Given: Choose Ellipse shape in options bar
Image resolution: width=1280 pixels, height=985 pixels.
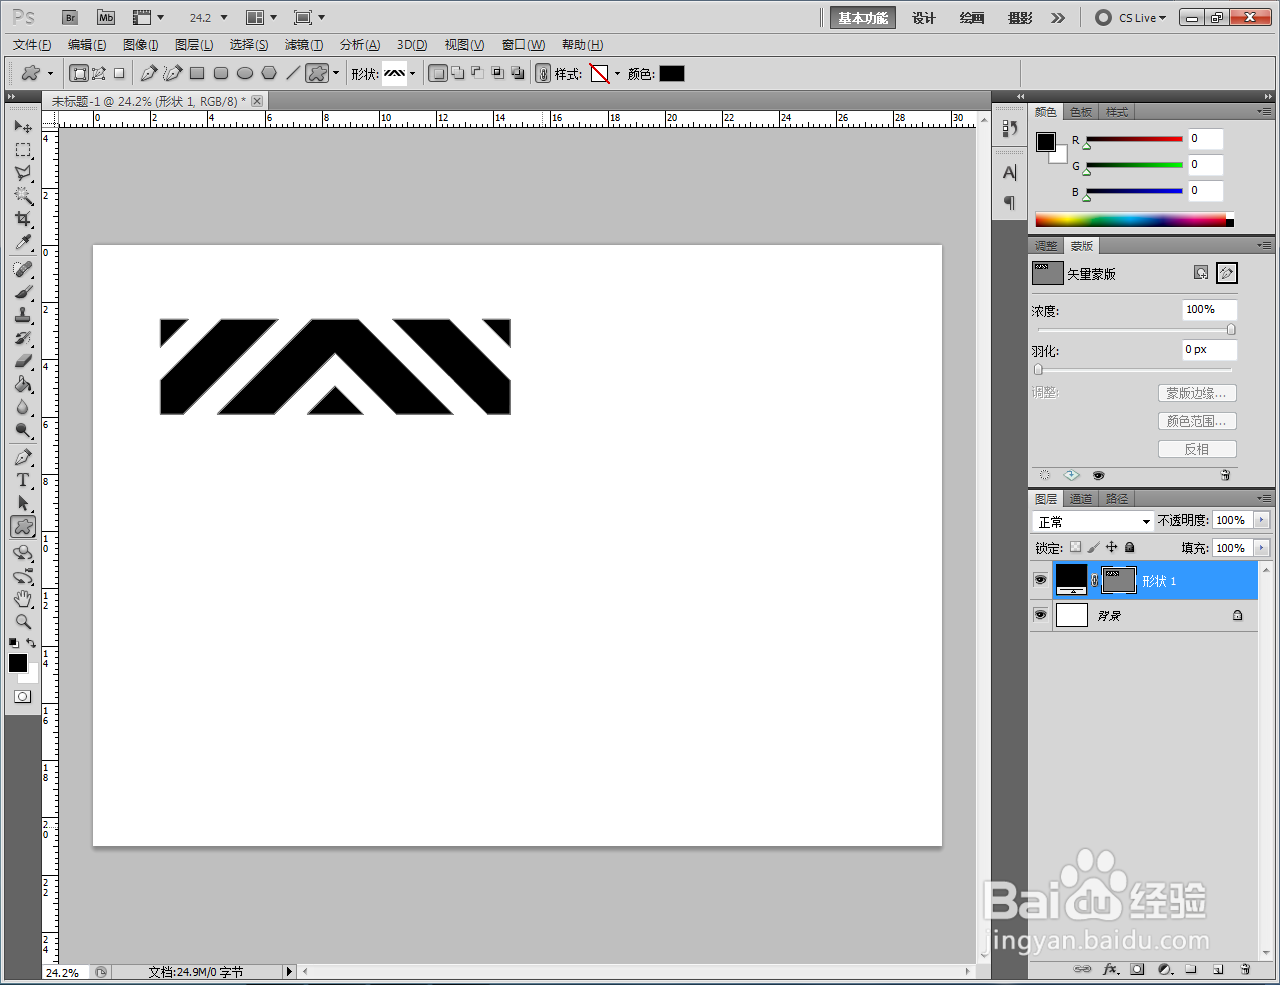Looking at the screenshot, I should point(245,73).
